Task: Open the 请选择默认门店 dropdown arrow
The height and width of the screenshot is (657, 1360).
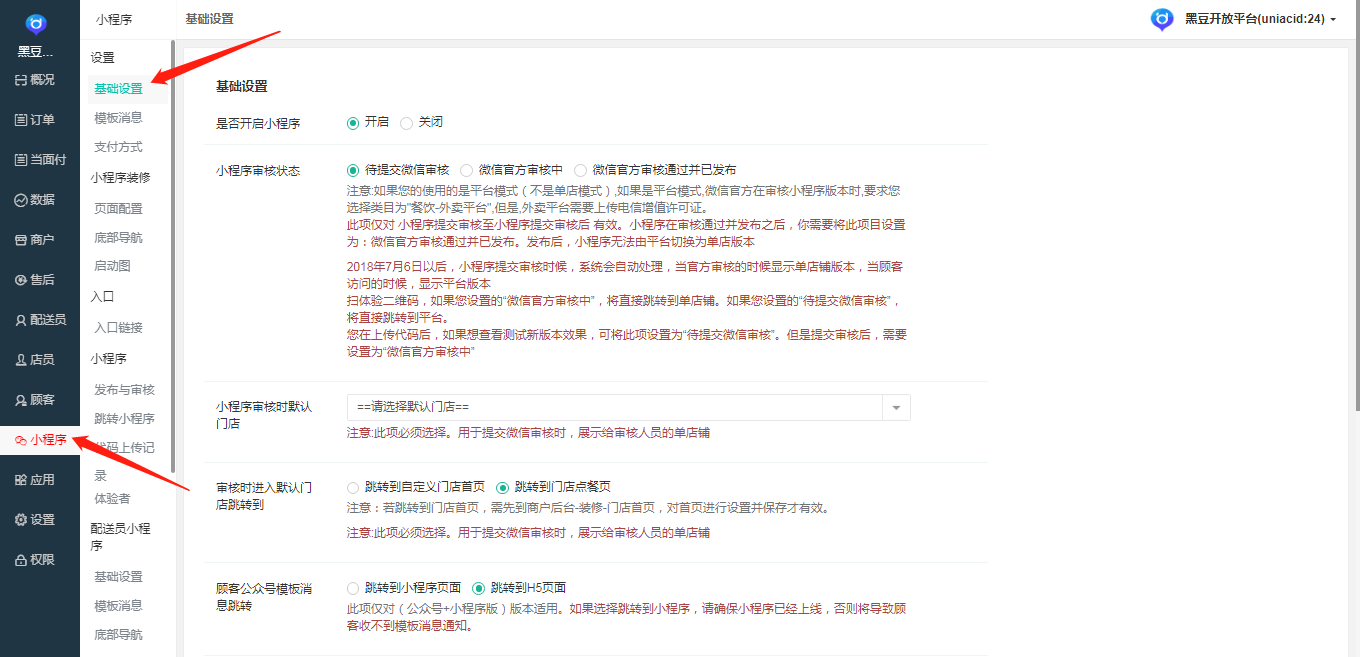Action: tap(896, 407)
